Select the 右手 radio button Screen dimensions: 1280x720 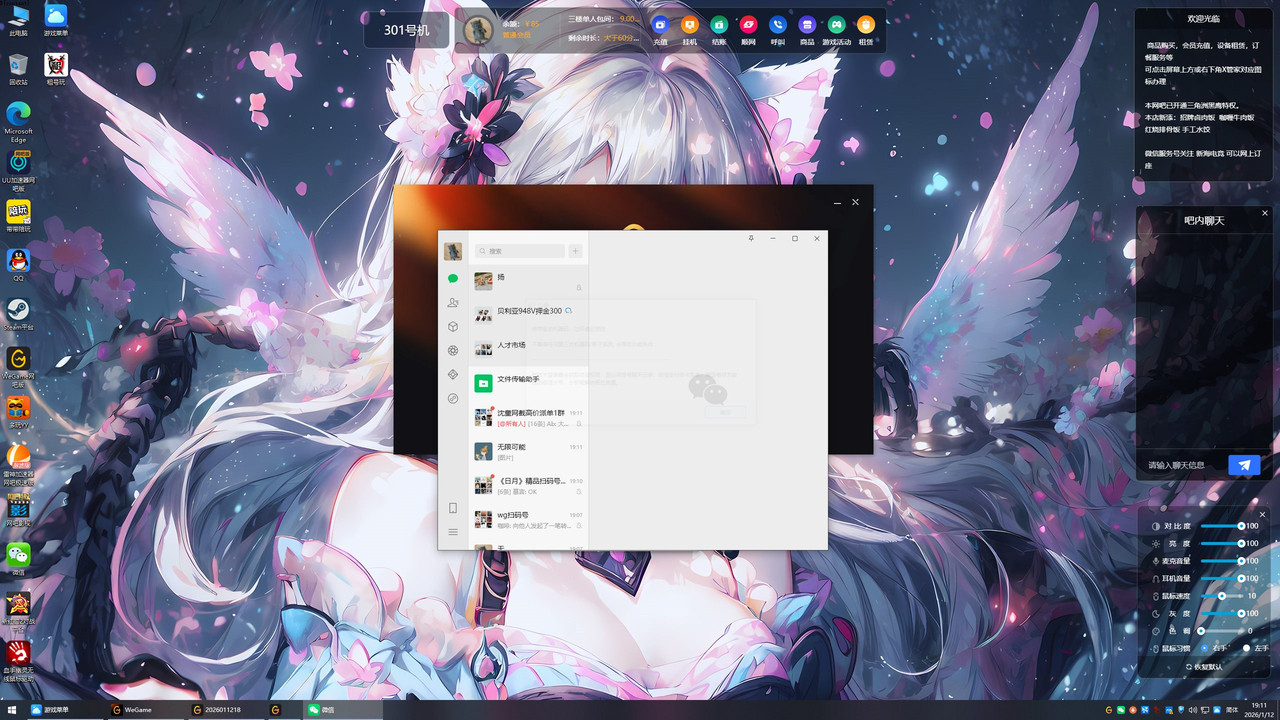[x=1204, y=648]
